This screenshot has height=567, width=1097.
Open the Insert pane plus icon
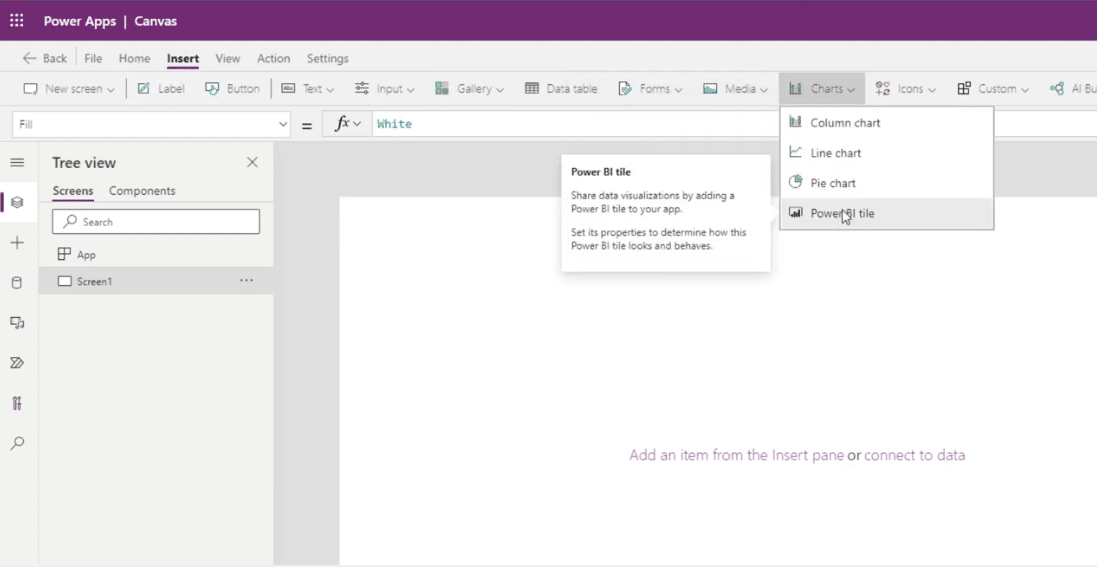click(x=17, y=243)
